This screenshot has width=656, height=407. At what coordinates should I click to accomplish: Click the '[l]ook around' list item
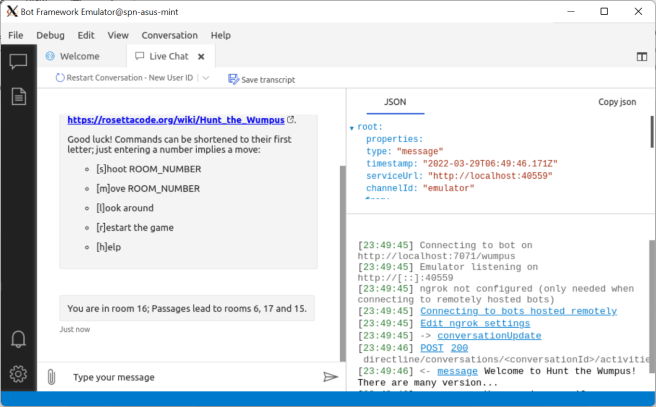125,208
